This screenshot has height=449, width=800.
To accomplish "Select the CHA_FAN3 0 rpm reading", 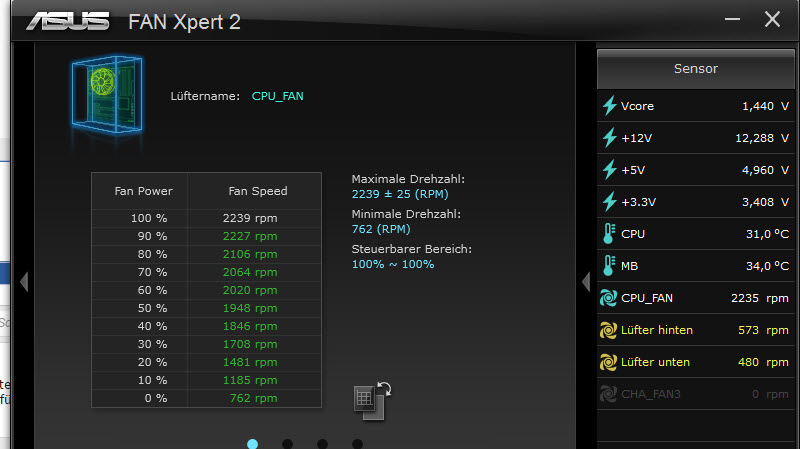I will 770,394.
